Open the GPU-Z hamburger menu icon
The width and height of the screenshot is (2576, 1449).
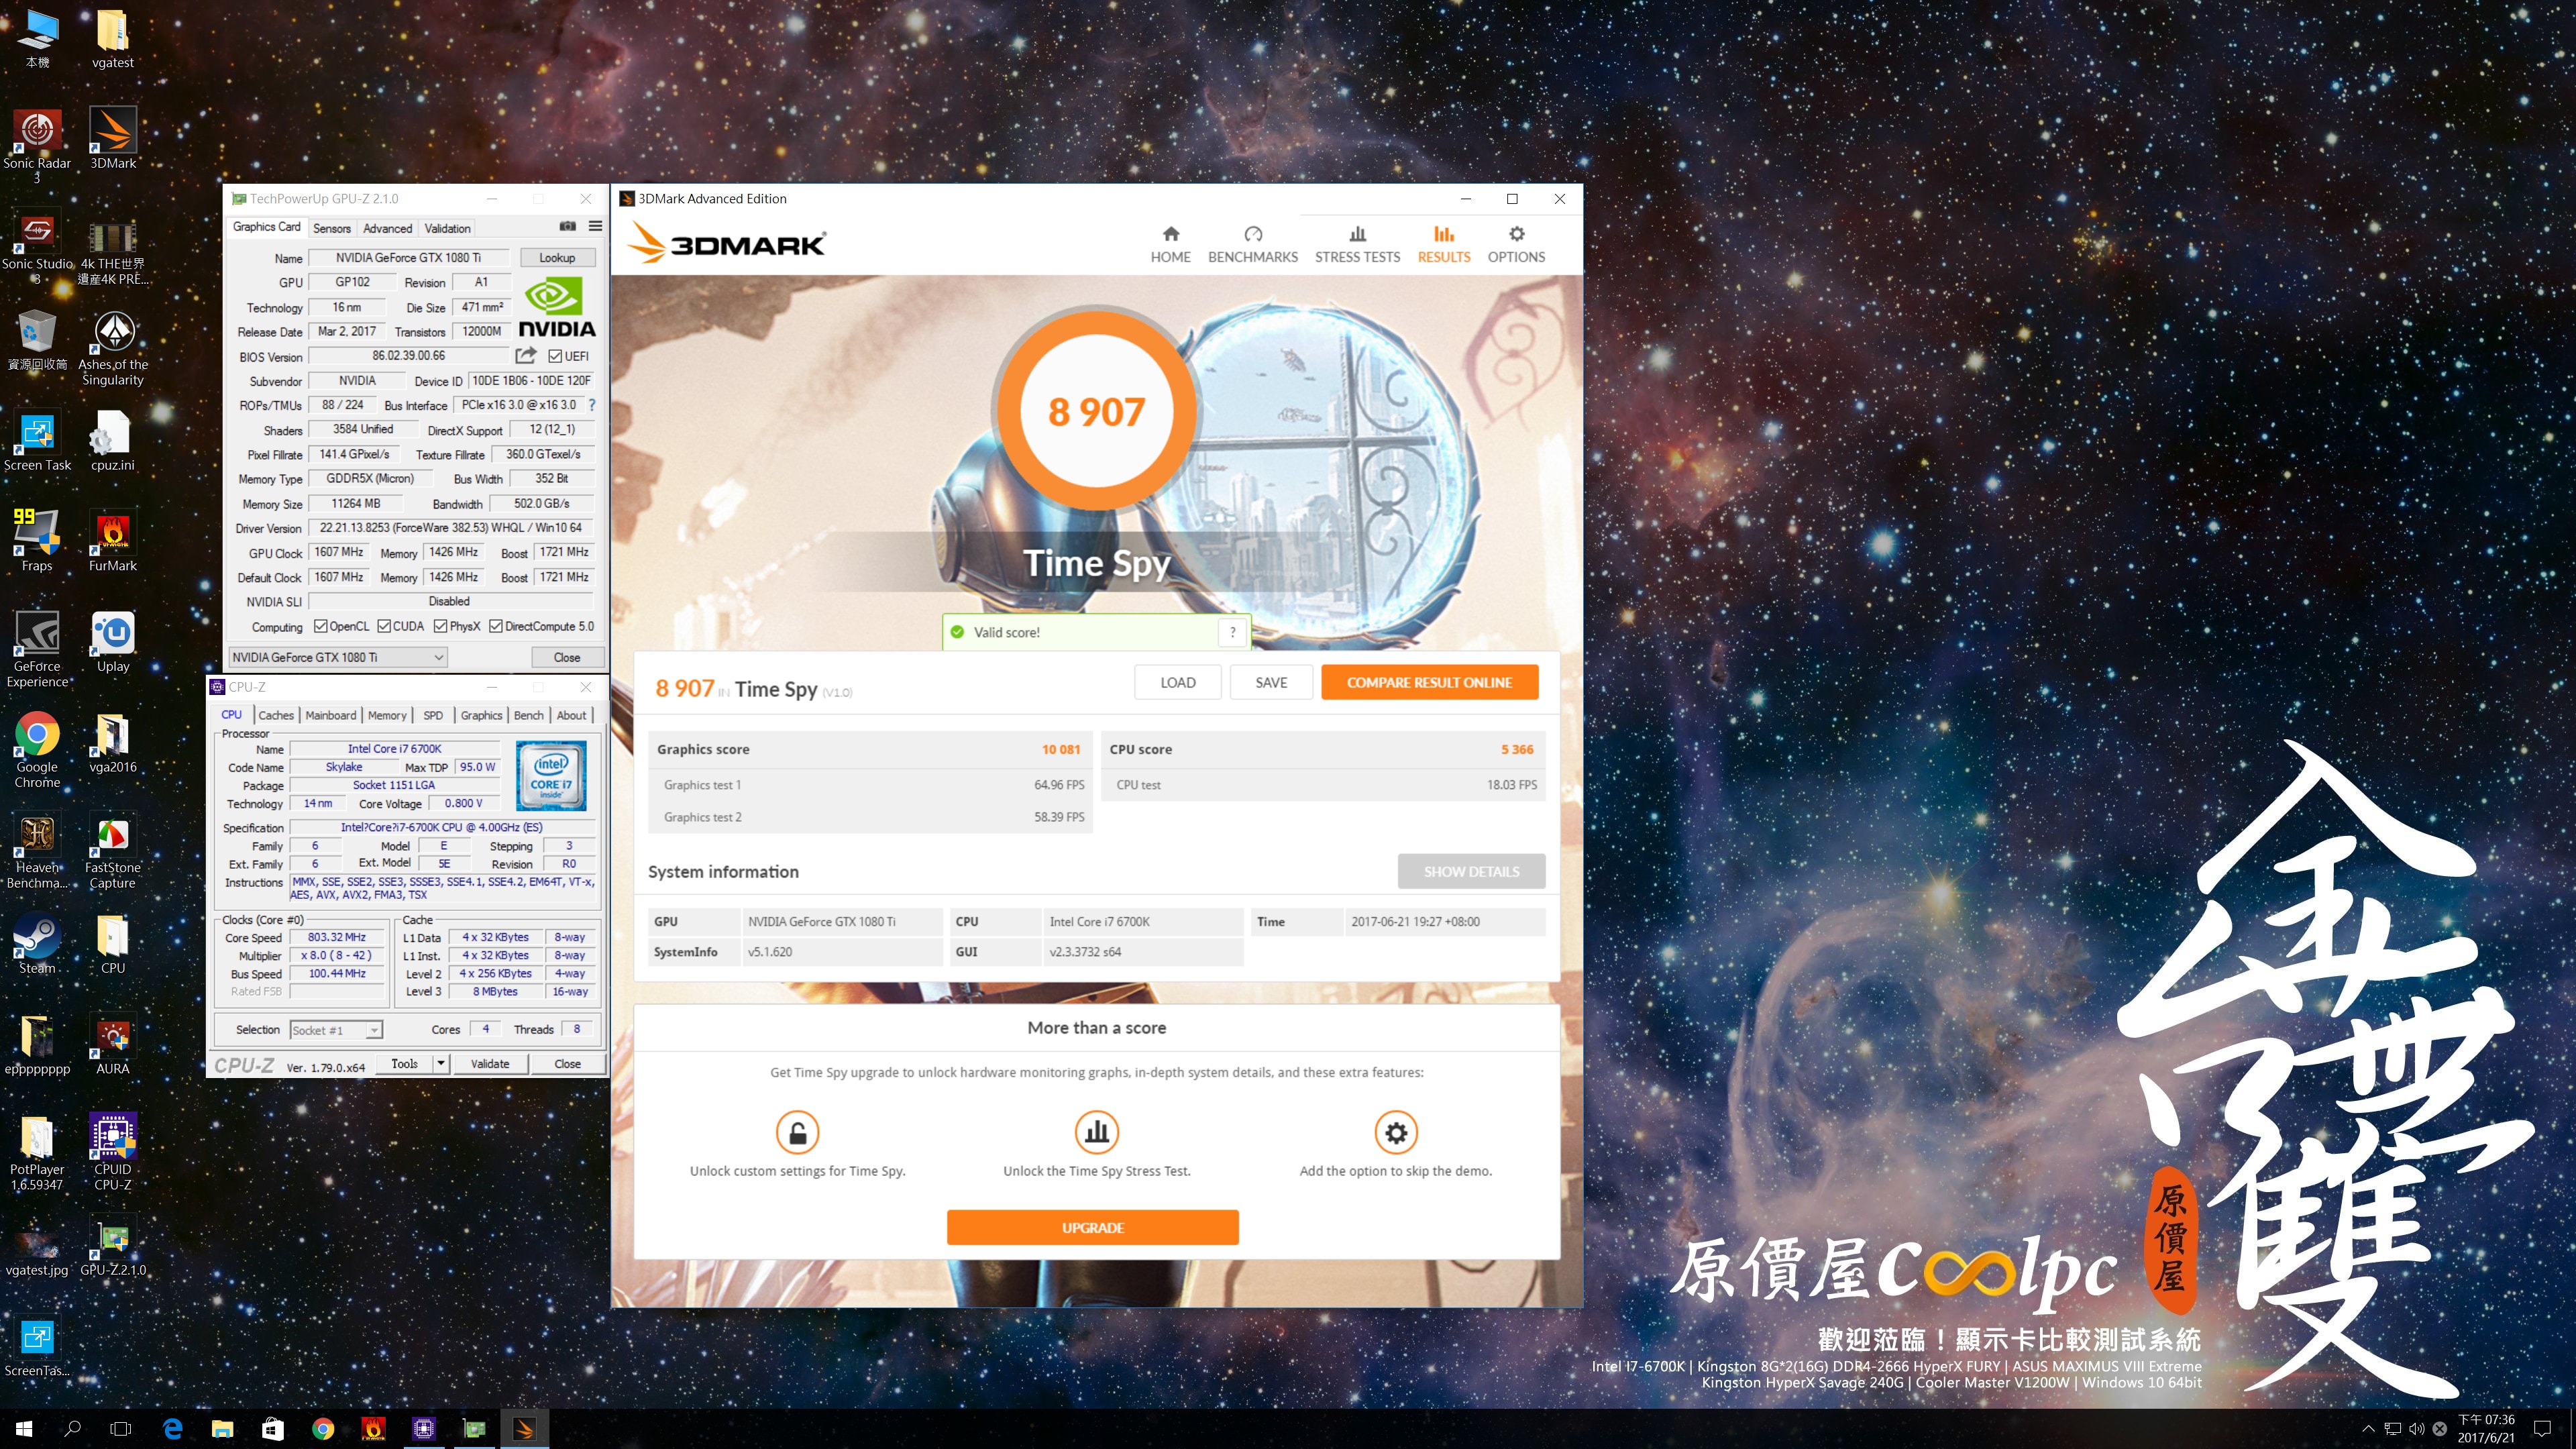click(595, 227)
